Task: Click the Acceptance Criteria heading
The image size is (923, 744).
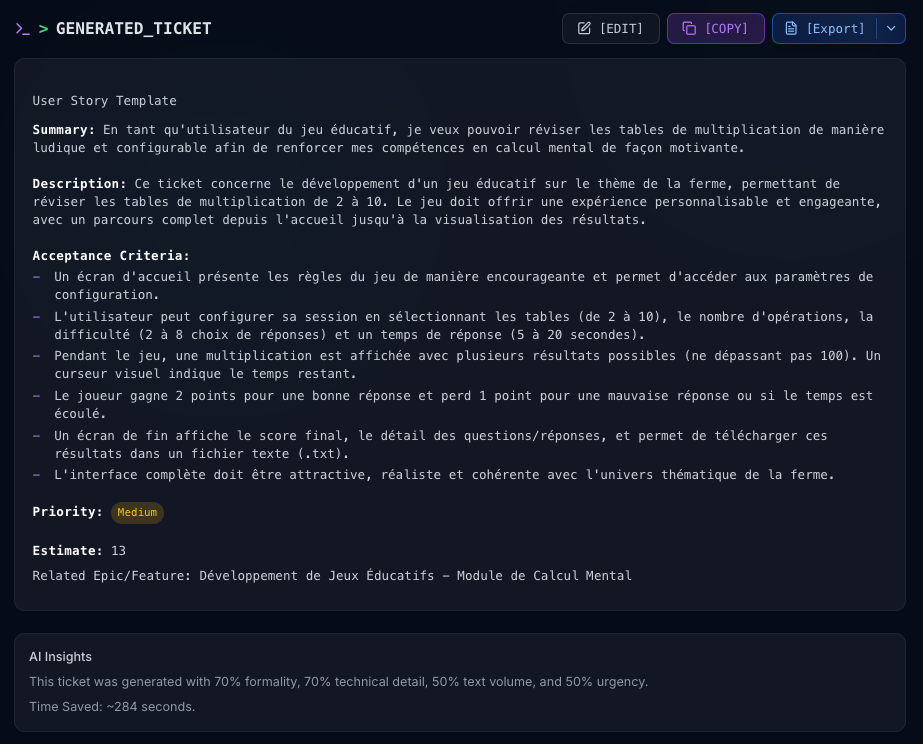Action: coord(111,256)
